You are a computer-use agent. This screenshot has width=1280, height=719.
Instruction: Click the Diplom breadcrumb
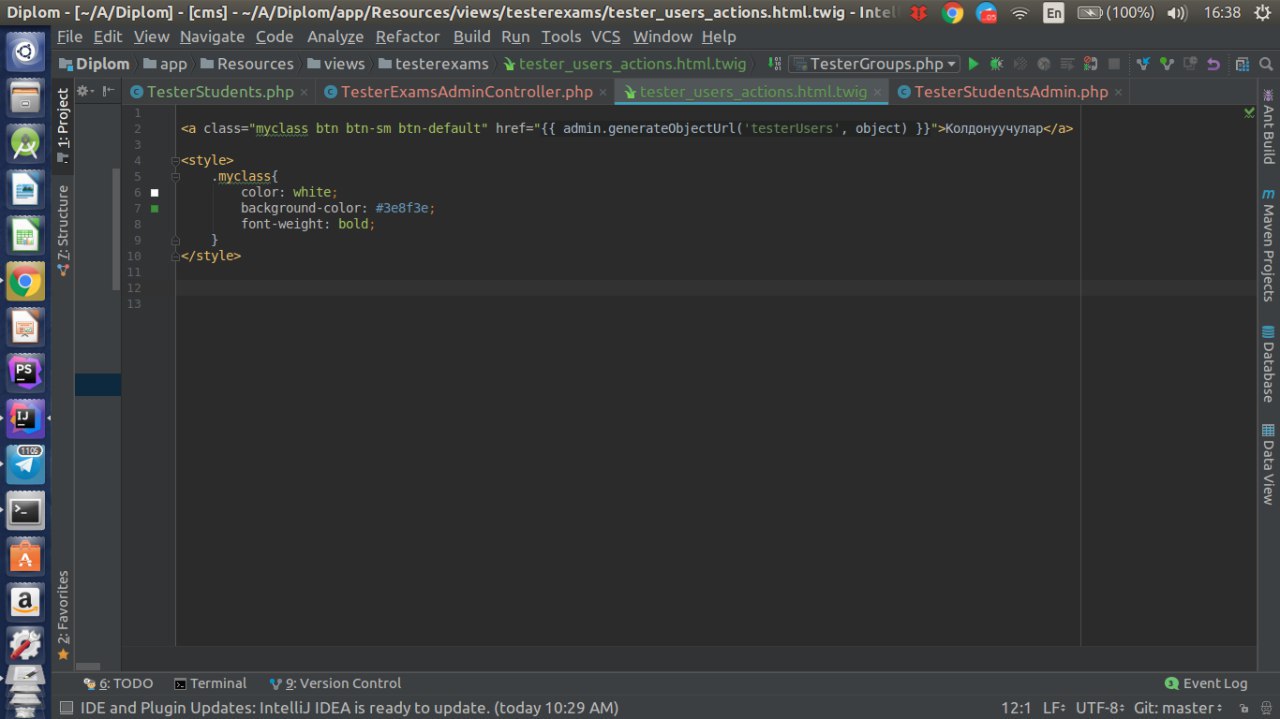click(x=95, y=64)
